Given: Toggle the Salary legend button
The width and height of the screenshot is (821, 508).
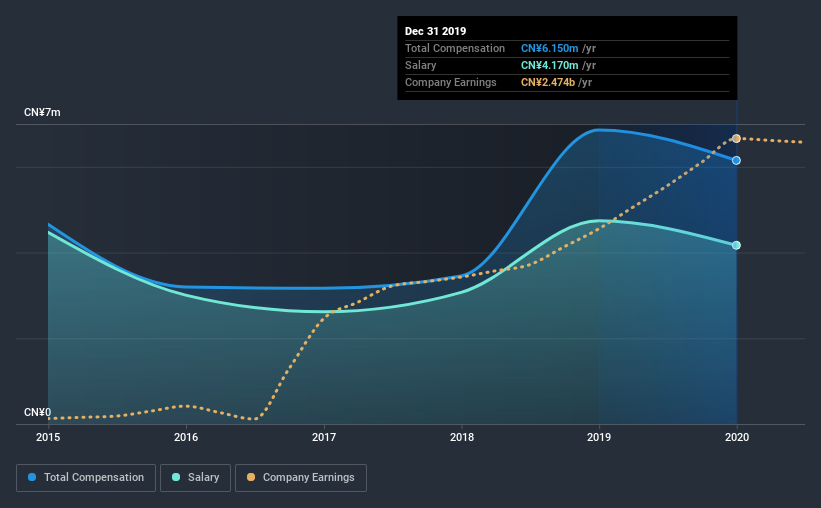Looking at the screenshot, I should point(195,478).
